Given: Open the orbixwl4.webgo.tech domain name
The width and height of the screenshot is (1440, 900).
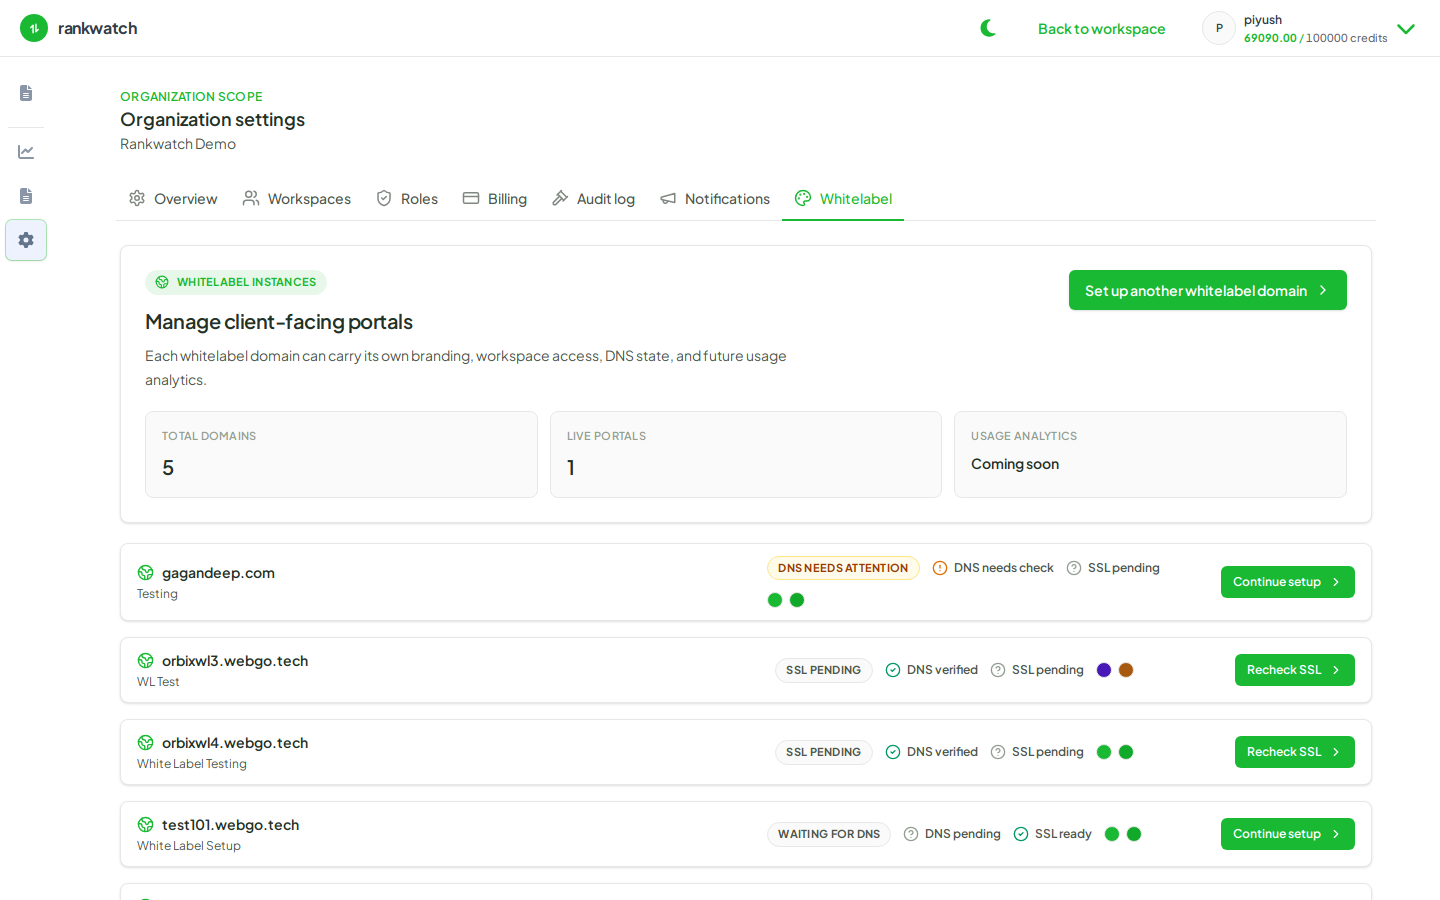Looking at the screenshot, I should (235, 743).
